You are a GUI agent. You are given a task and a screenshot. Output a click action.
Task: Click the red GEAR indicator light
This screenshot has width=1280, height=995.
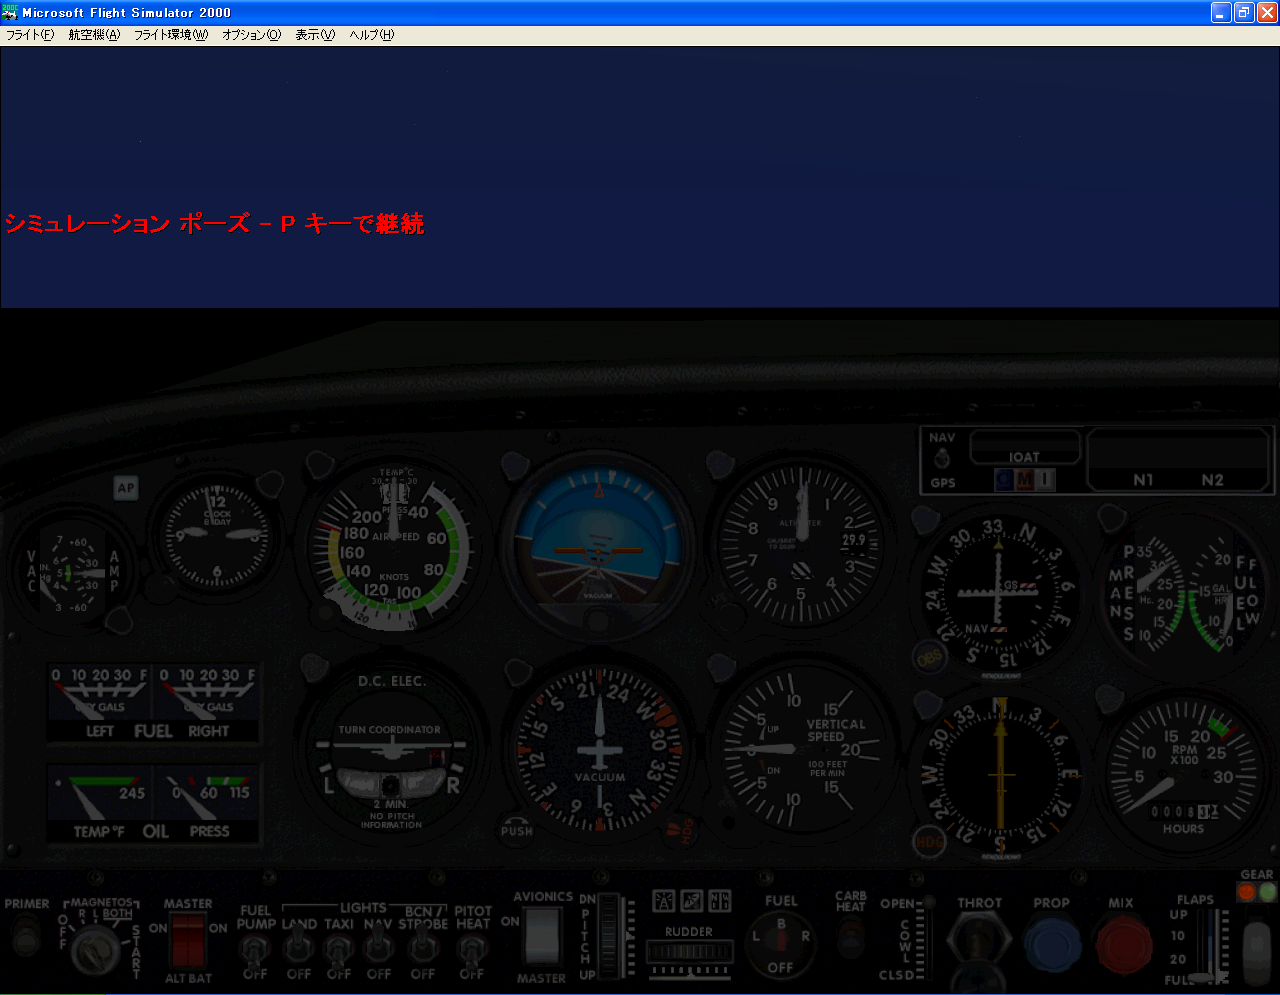pos(1246,892)
